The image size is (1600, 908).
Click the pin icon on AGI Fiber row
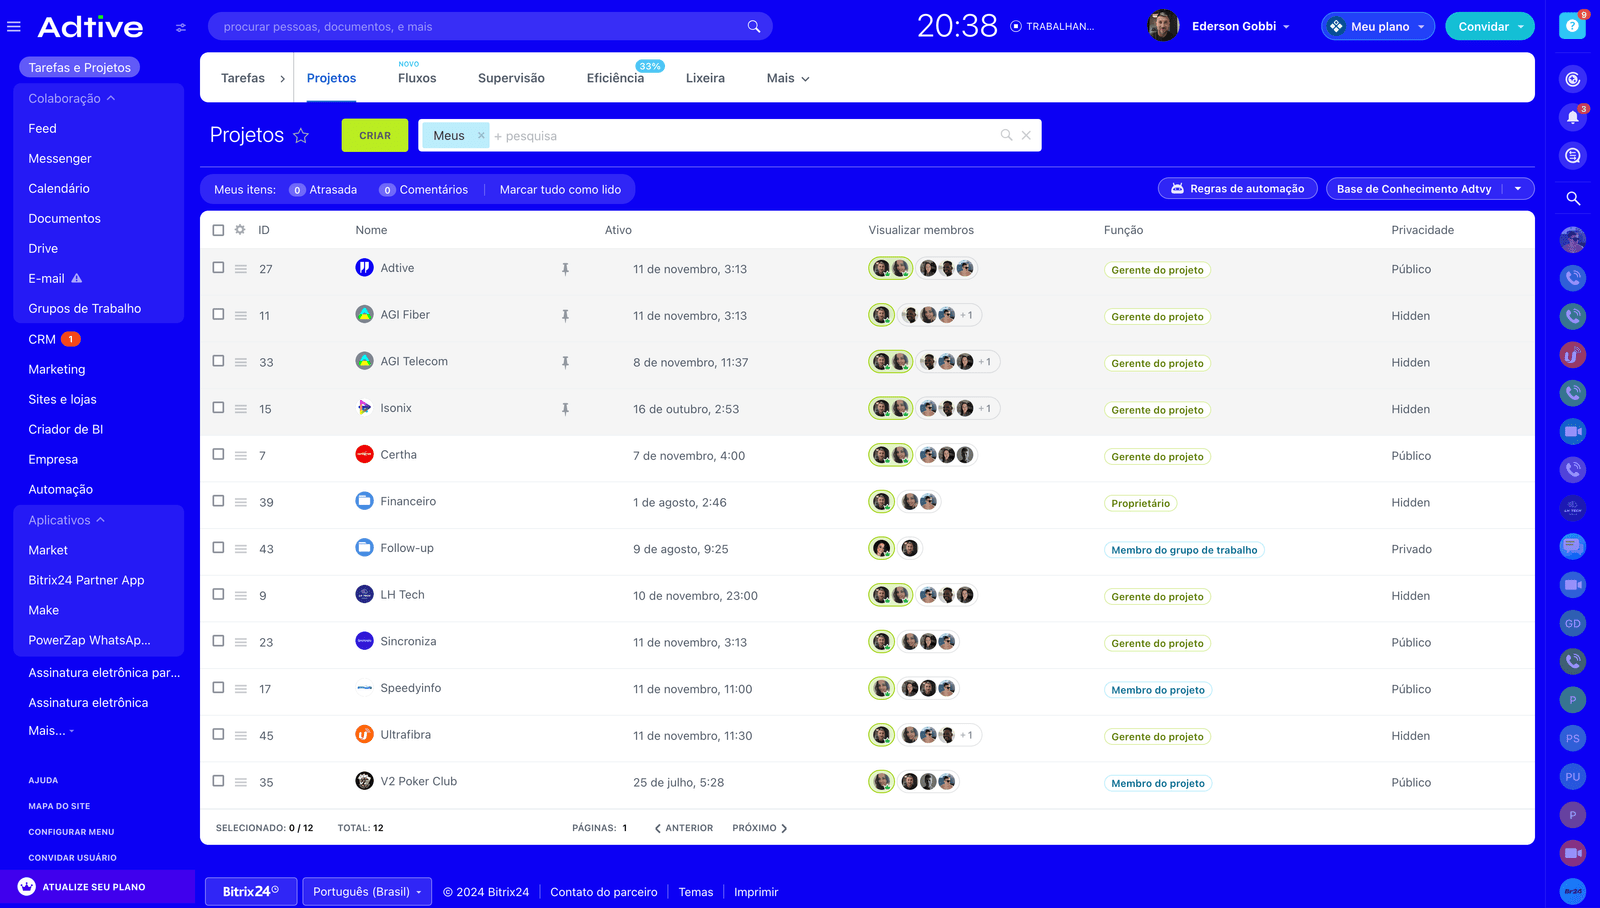[565, 316]
